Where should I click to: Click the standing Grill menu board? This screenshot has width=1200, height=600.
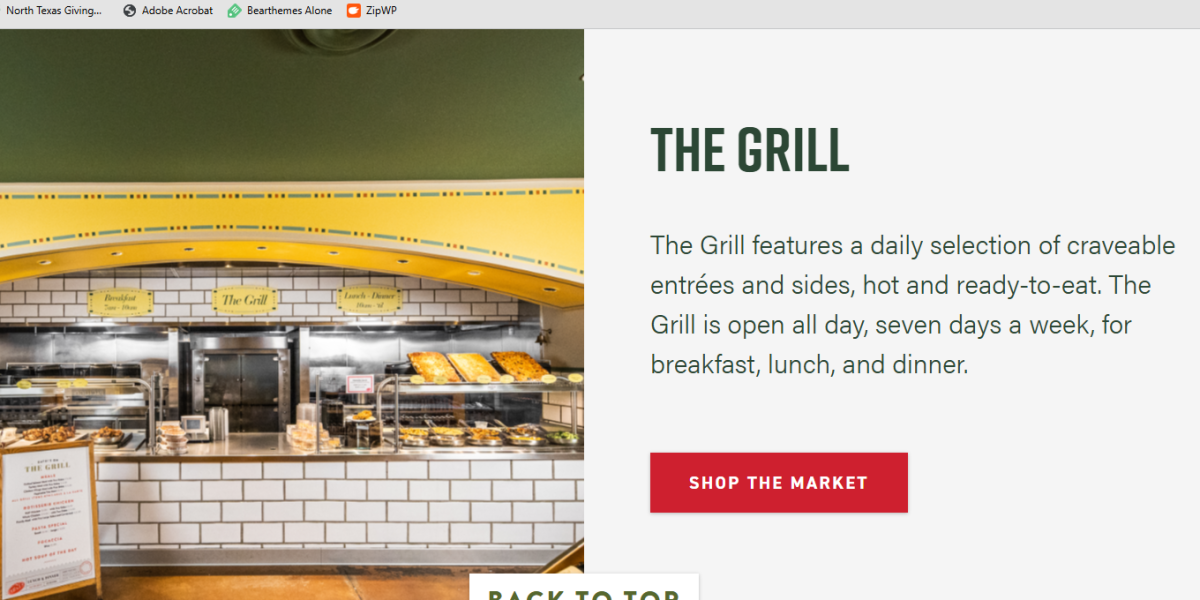click(49, 518)
